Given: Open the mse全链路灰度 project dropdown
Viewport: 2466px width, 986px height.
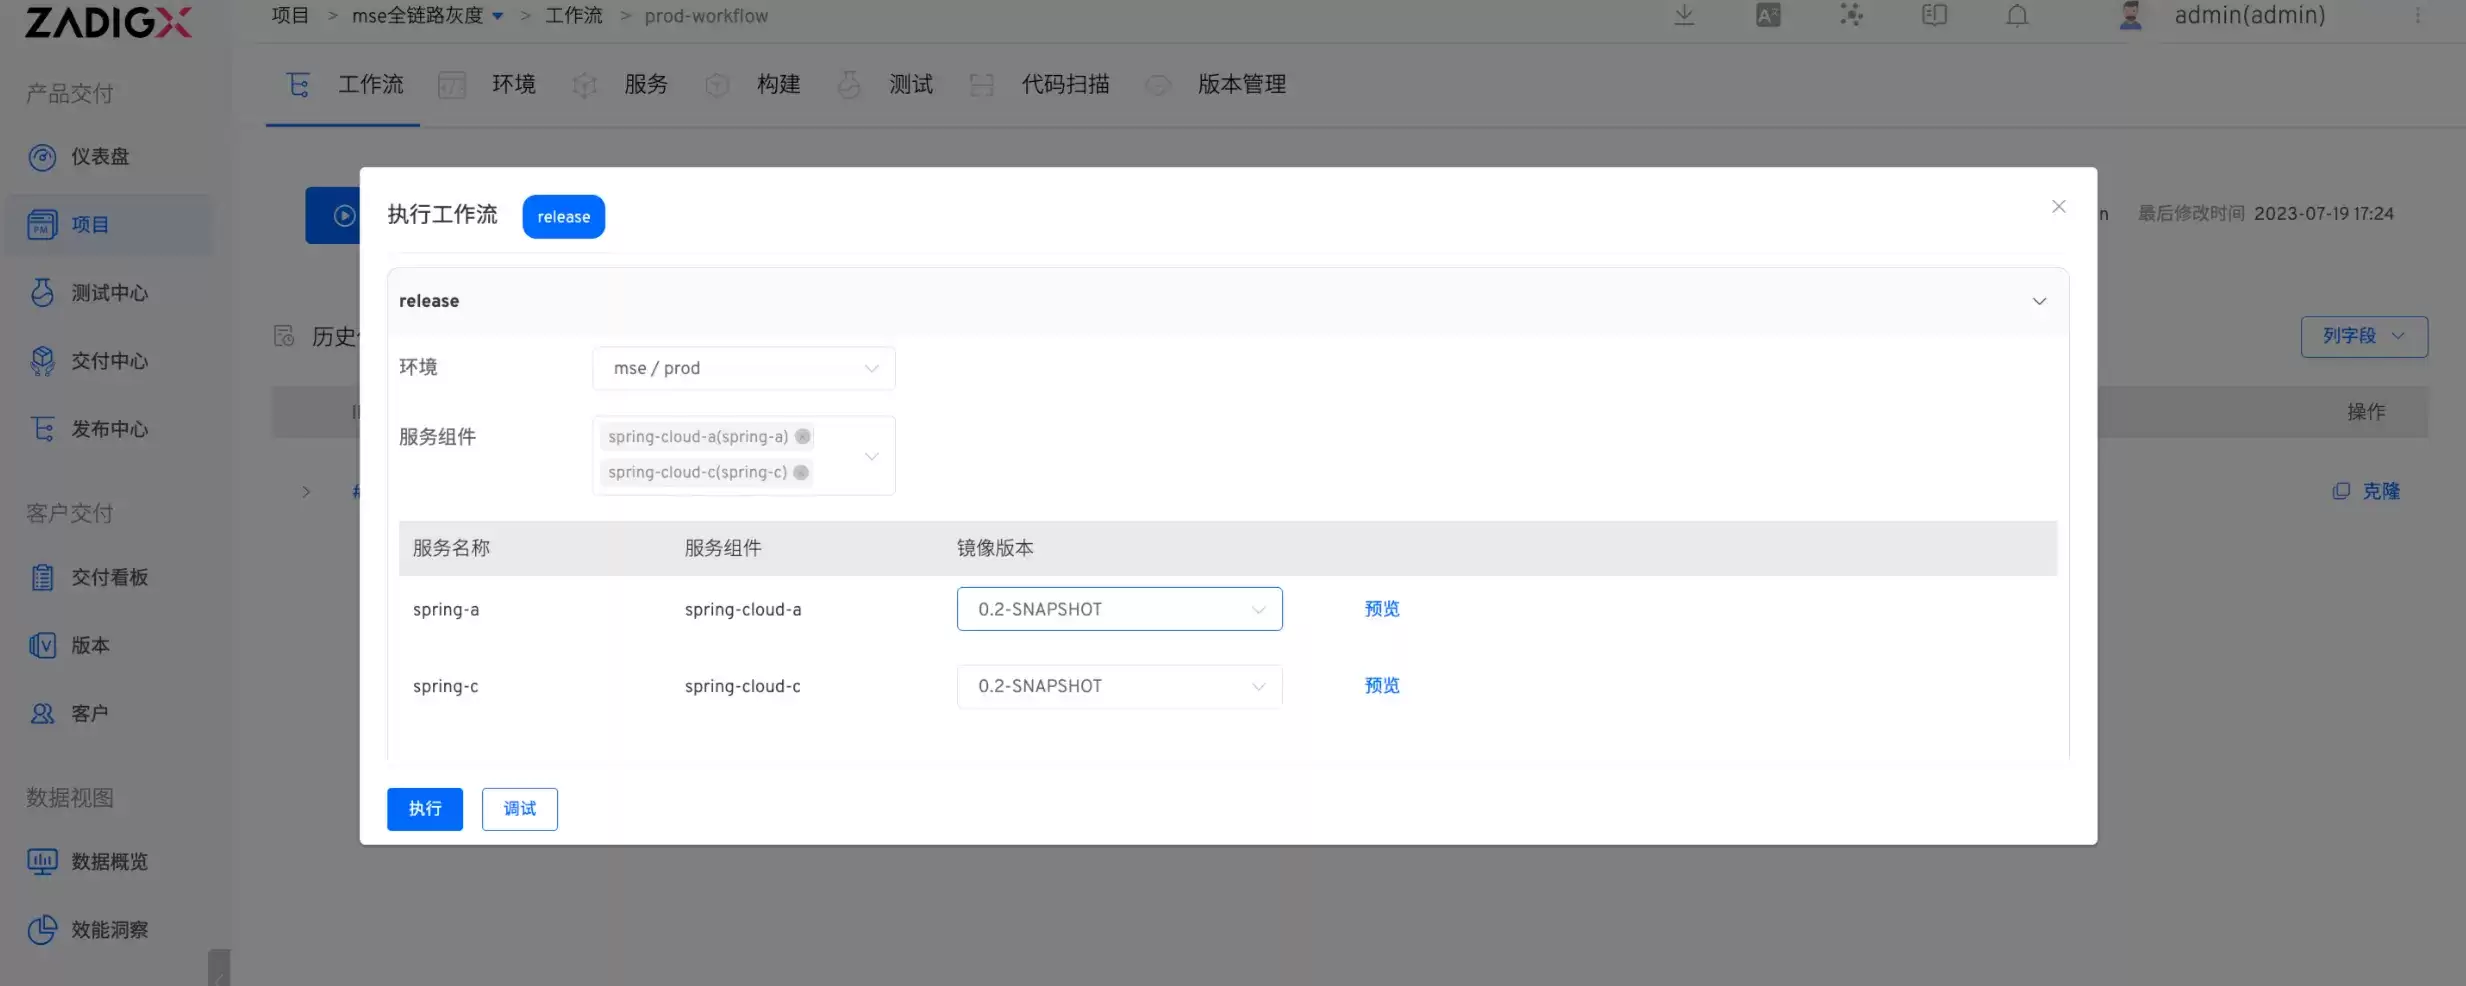Looking at the screenshot, I should [x=428, y=16].
